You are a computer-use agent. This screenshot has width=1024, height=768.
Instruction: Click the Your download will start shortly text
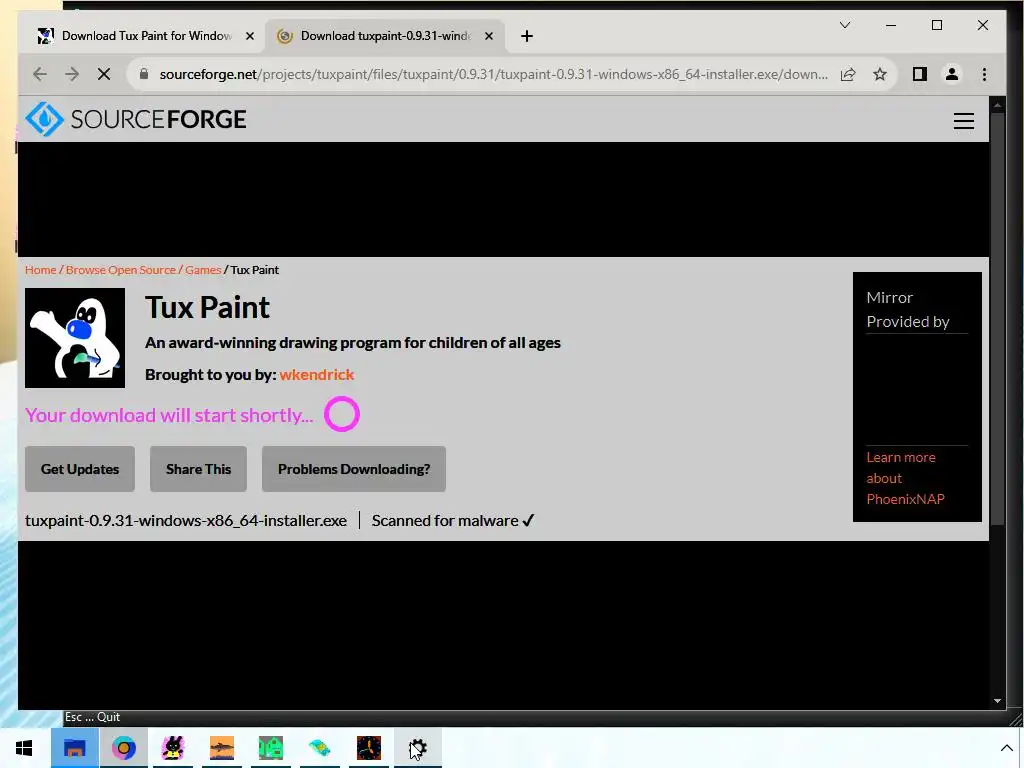click(x=169, y=415)
